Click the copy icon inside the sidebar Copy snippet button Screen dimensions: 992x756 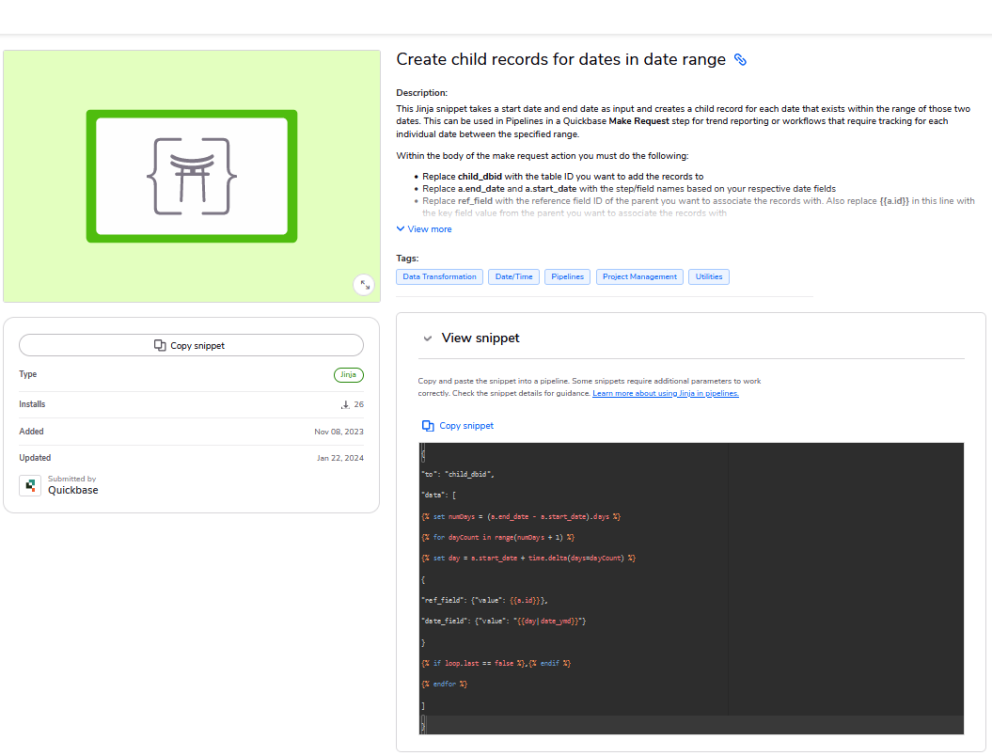[161, 344]
